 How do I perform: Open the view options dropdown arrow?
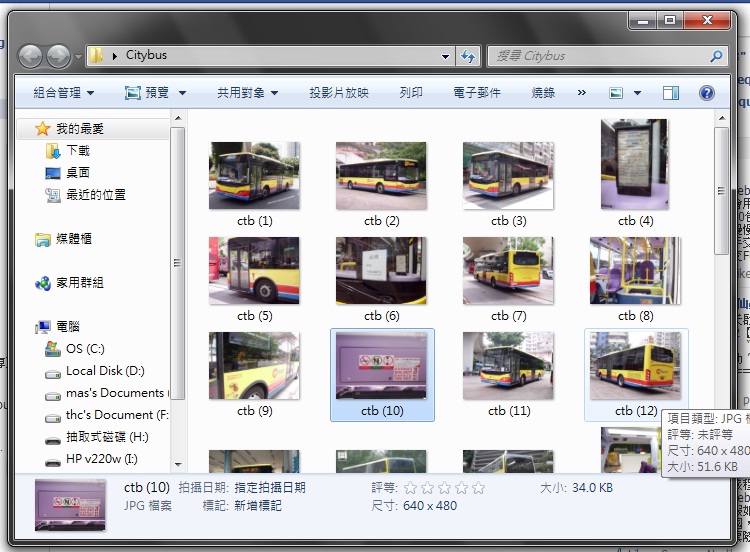click(x=637, y=93)
